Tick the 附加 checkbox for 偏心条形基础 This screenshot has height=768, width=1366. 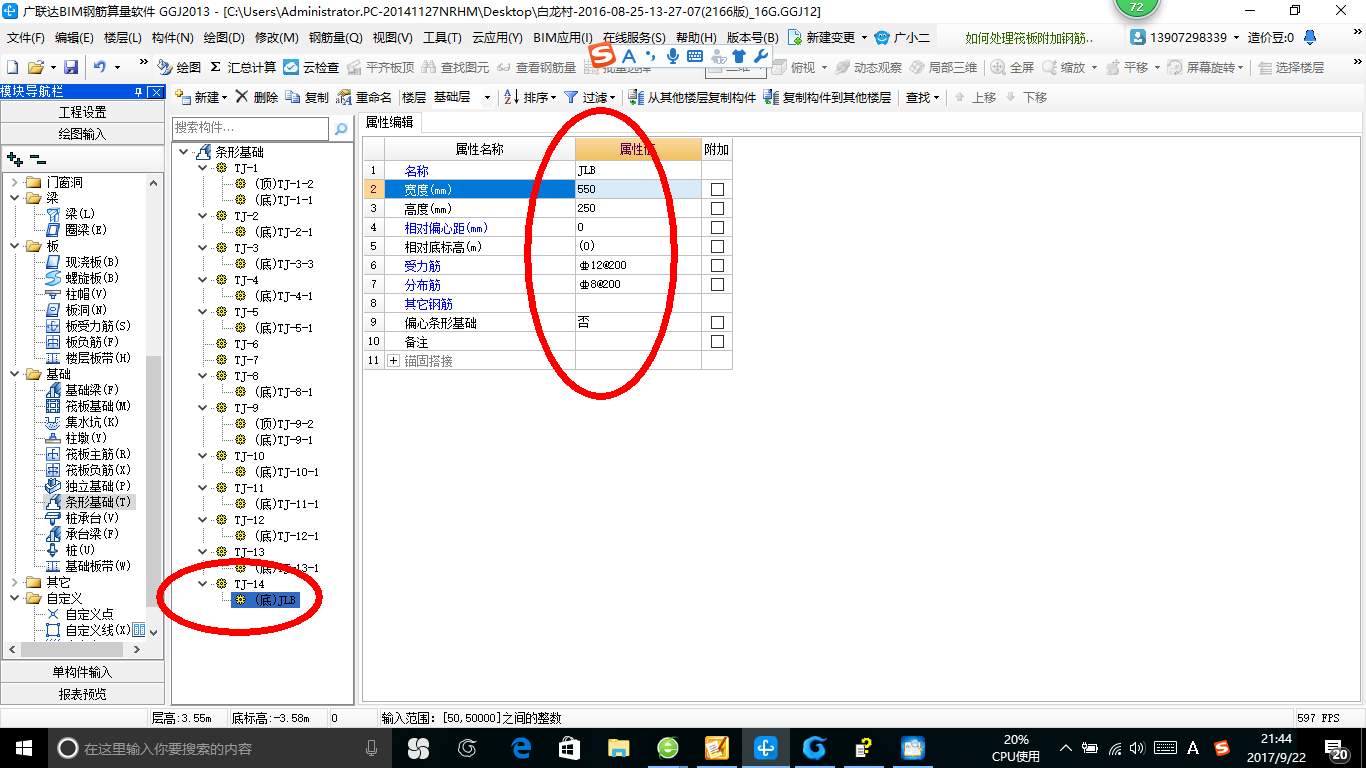(x=717, y=323)
